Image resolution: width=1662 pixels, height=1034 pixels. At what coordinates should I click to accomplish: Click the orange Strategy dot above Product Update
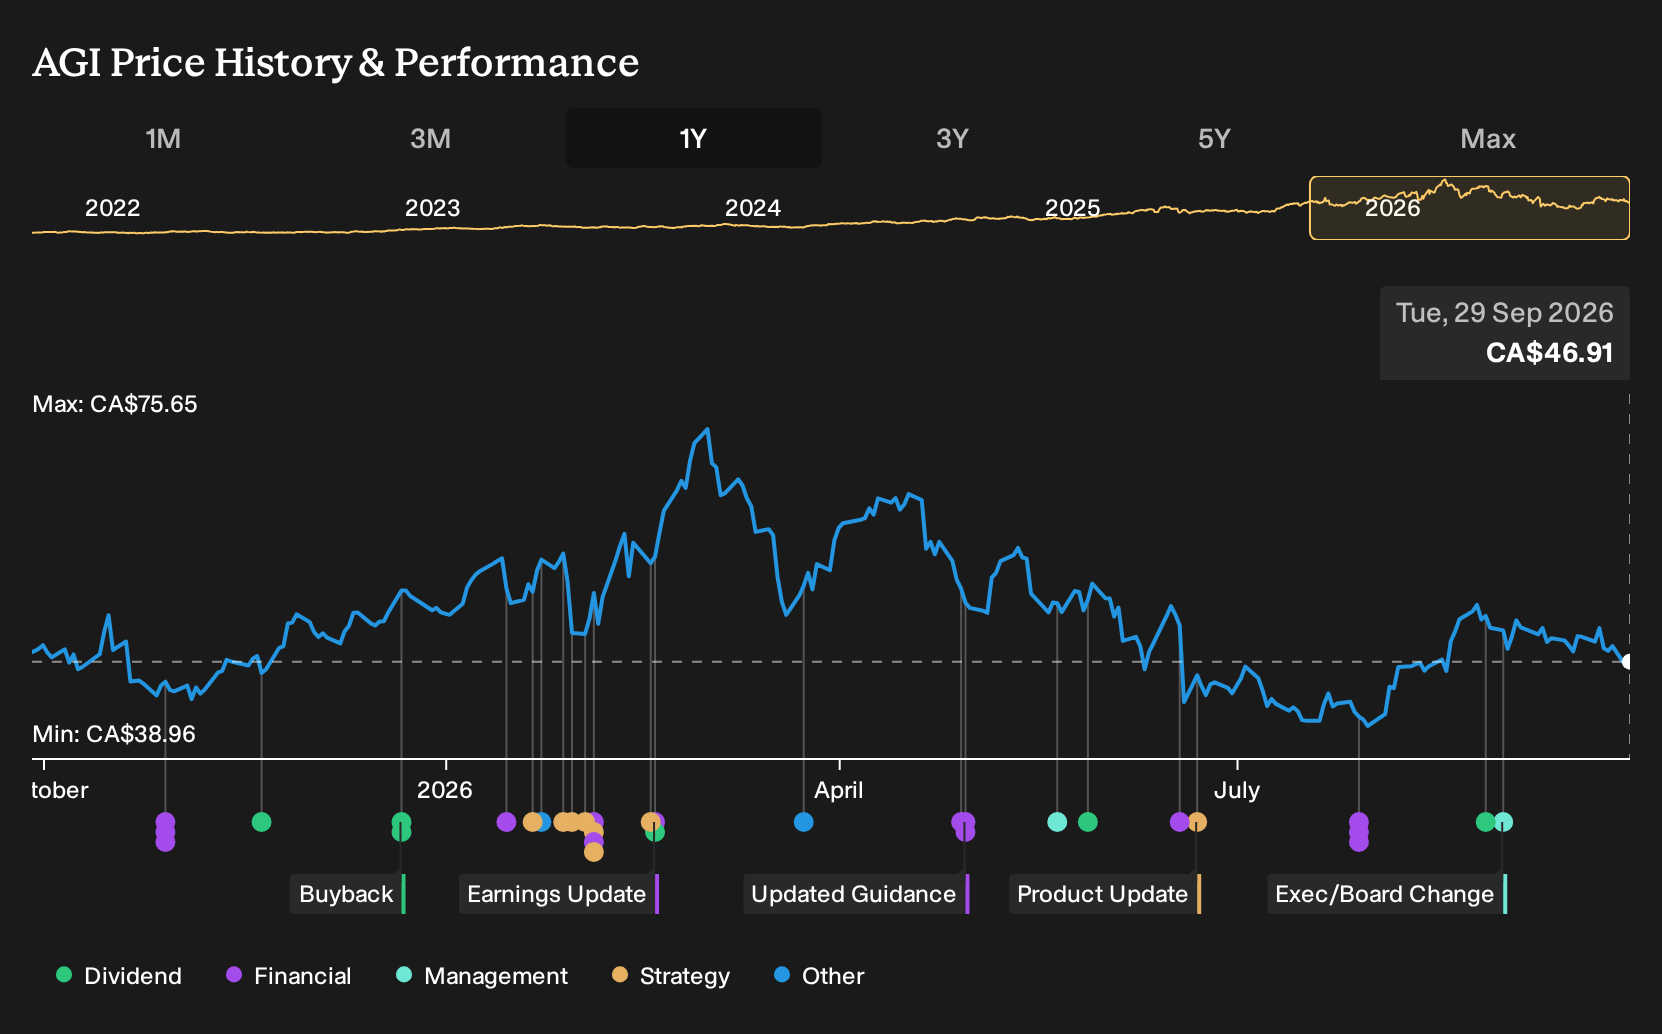click(1197, 822)
